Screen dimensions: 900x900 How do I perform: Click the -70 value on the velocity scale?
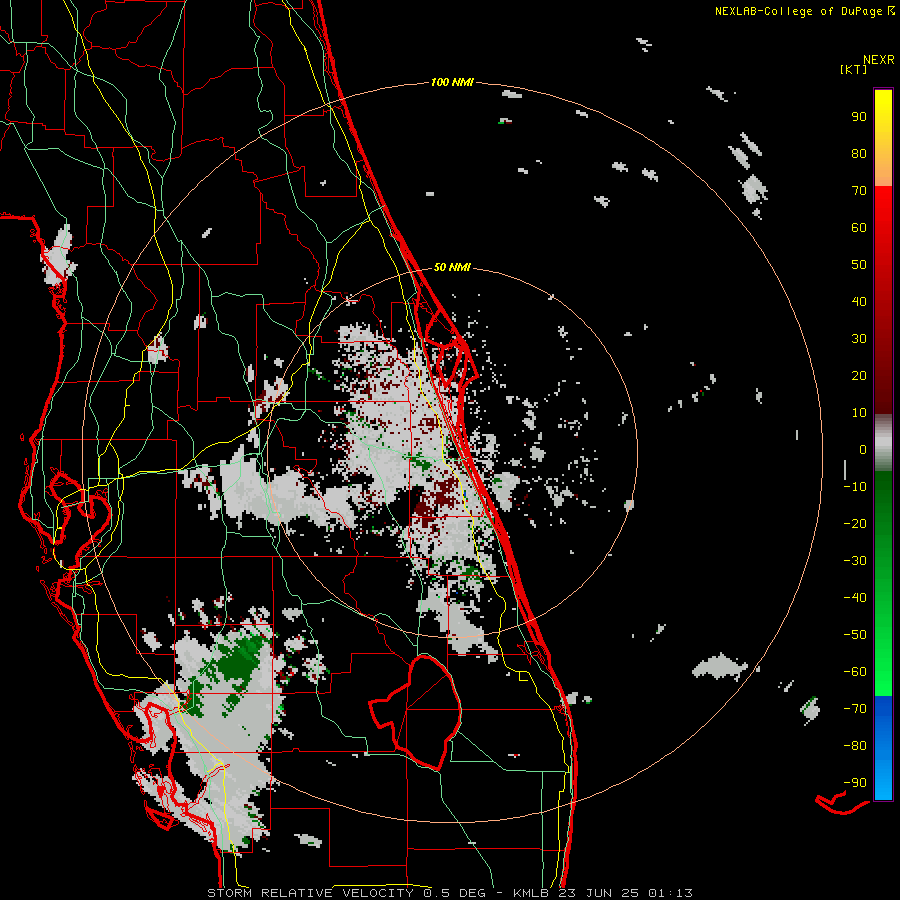point(855,709)
